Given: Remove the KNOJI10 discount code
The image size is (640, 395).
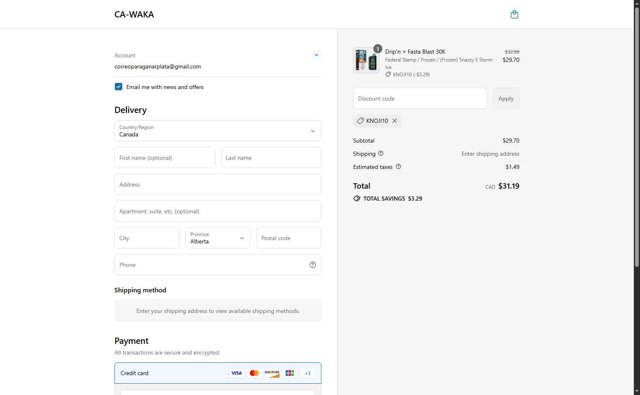Looking at the screenshot, I should click(x=395, y=121).
